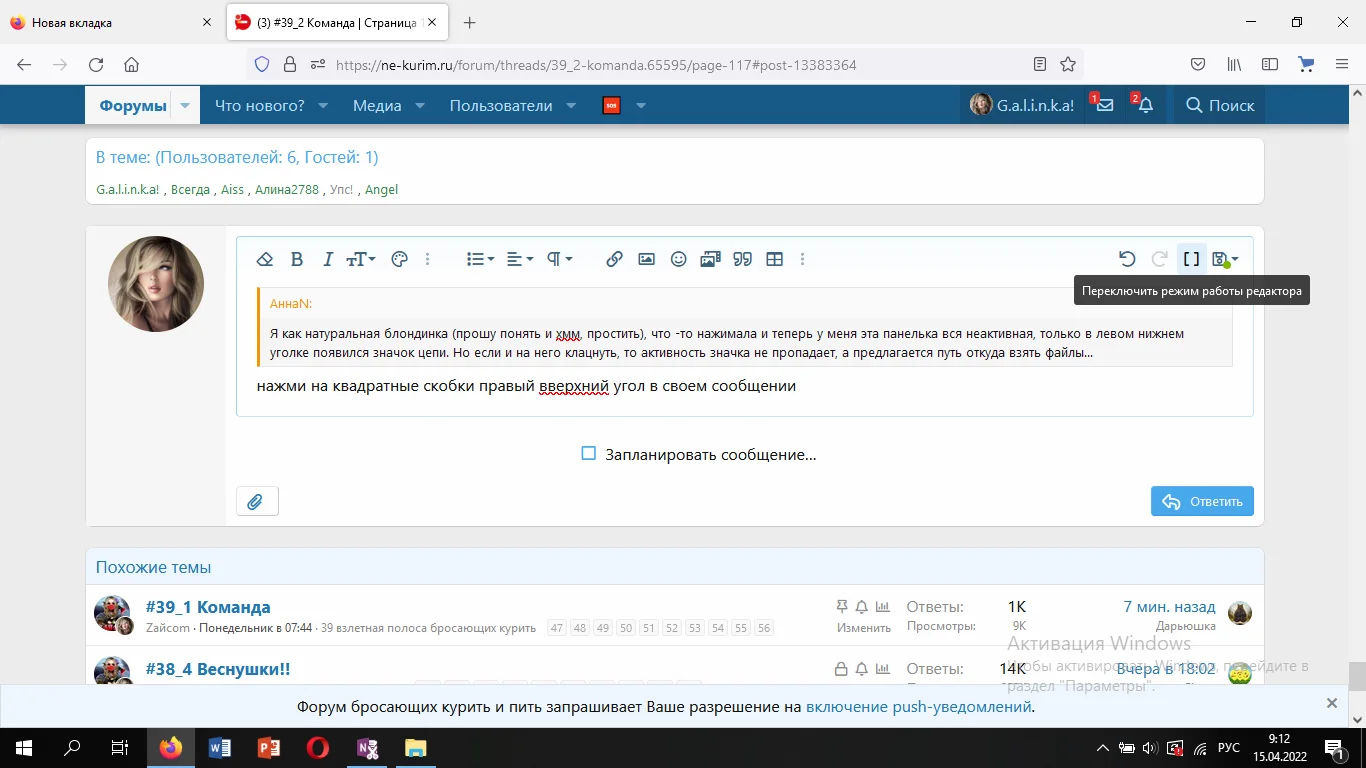The width and height of the screenshot is (1366, 768).
Task: Toggle bold formatting in the editor
Action: pos(296,259)
